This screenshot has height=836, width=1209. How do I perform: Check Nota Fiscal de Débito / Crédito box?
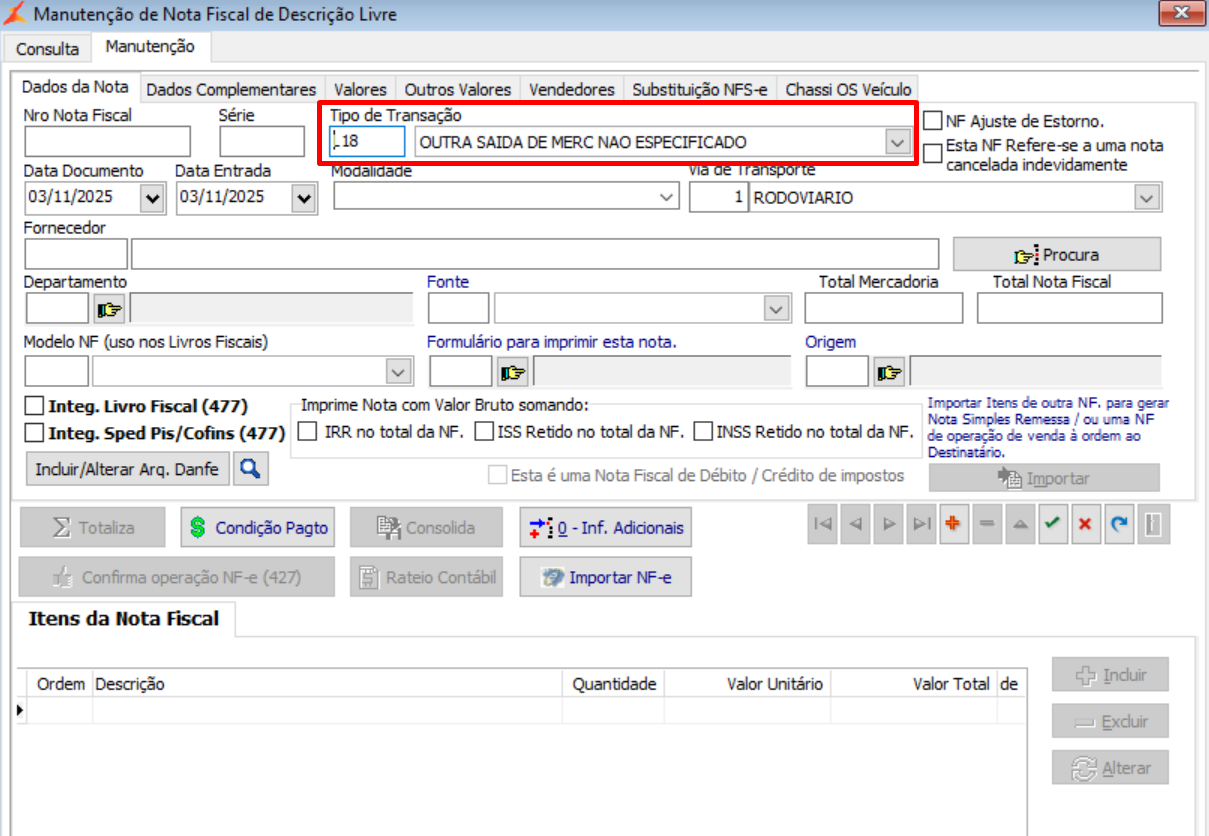coord(497,475)
